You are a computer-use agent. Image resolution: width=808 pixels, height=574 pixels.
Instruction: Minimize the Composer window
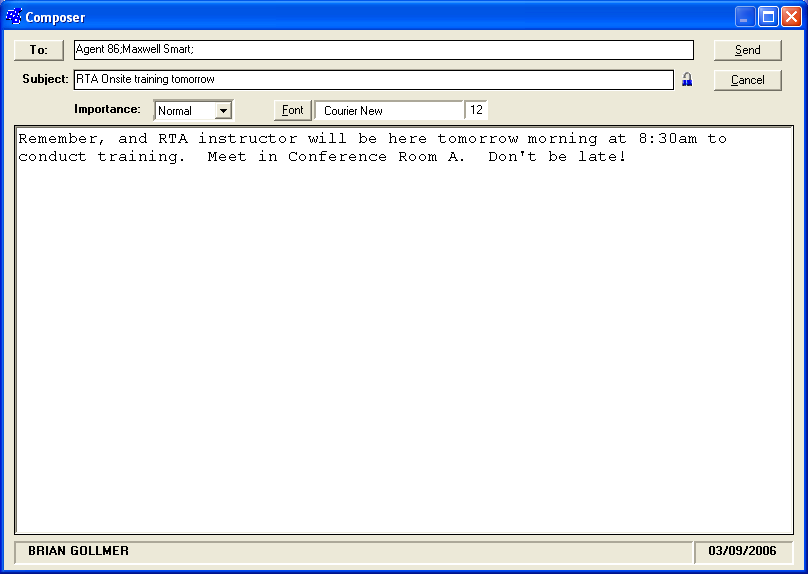[745, 17]
